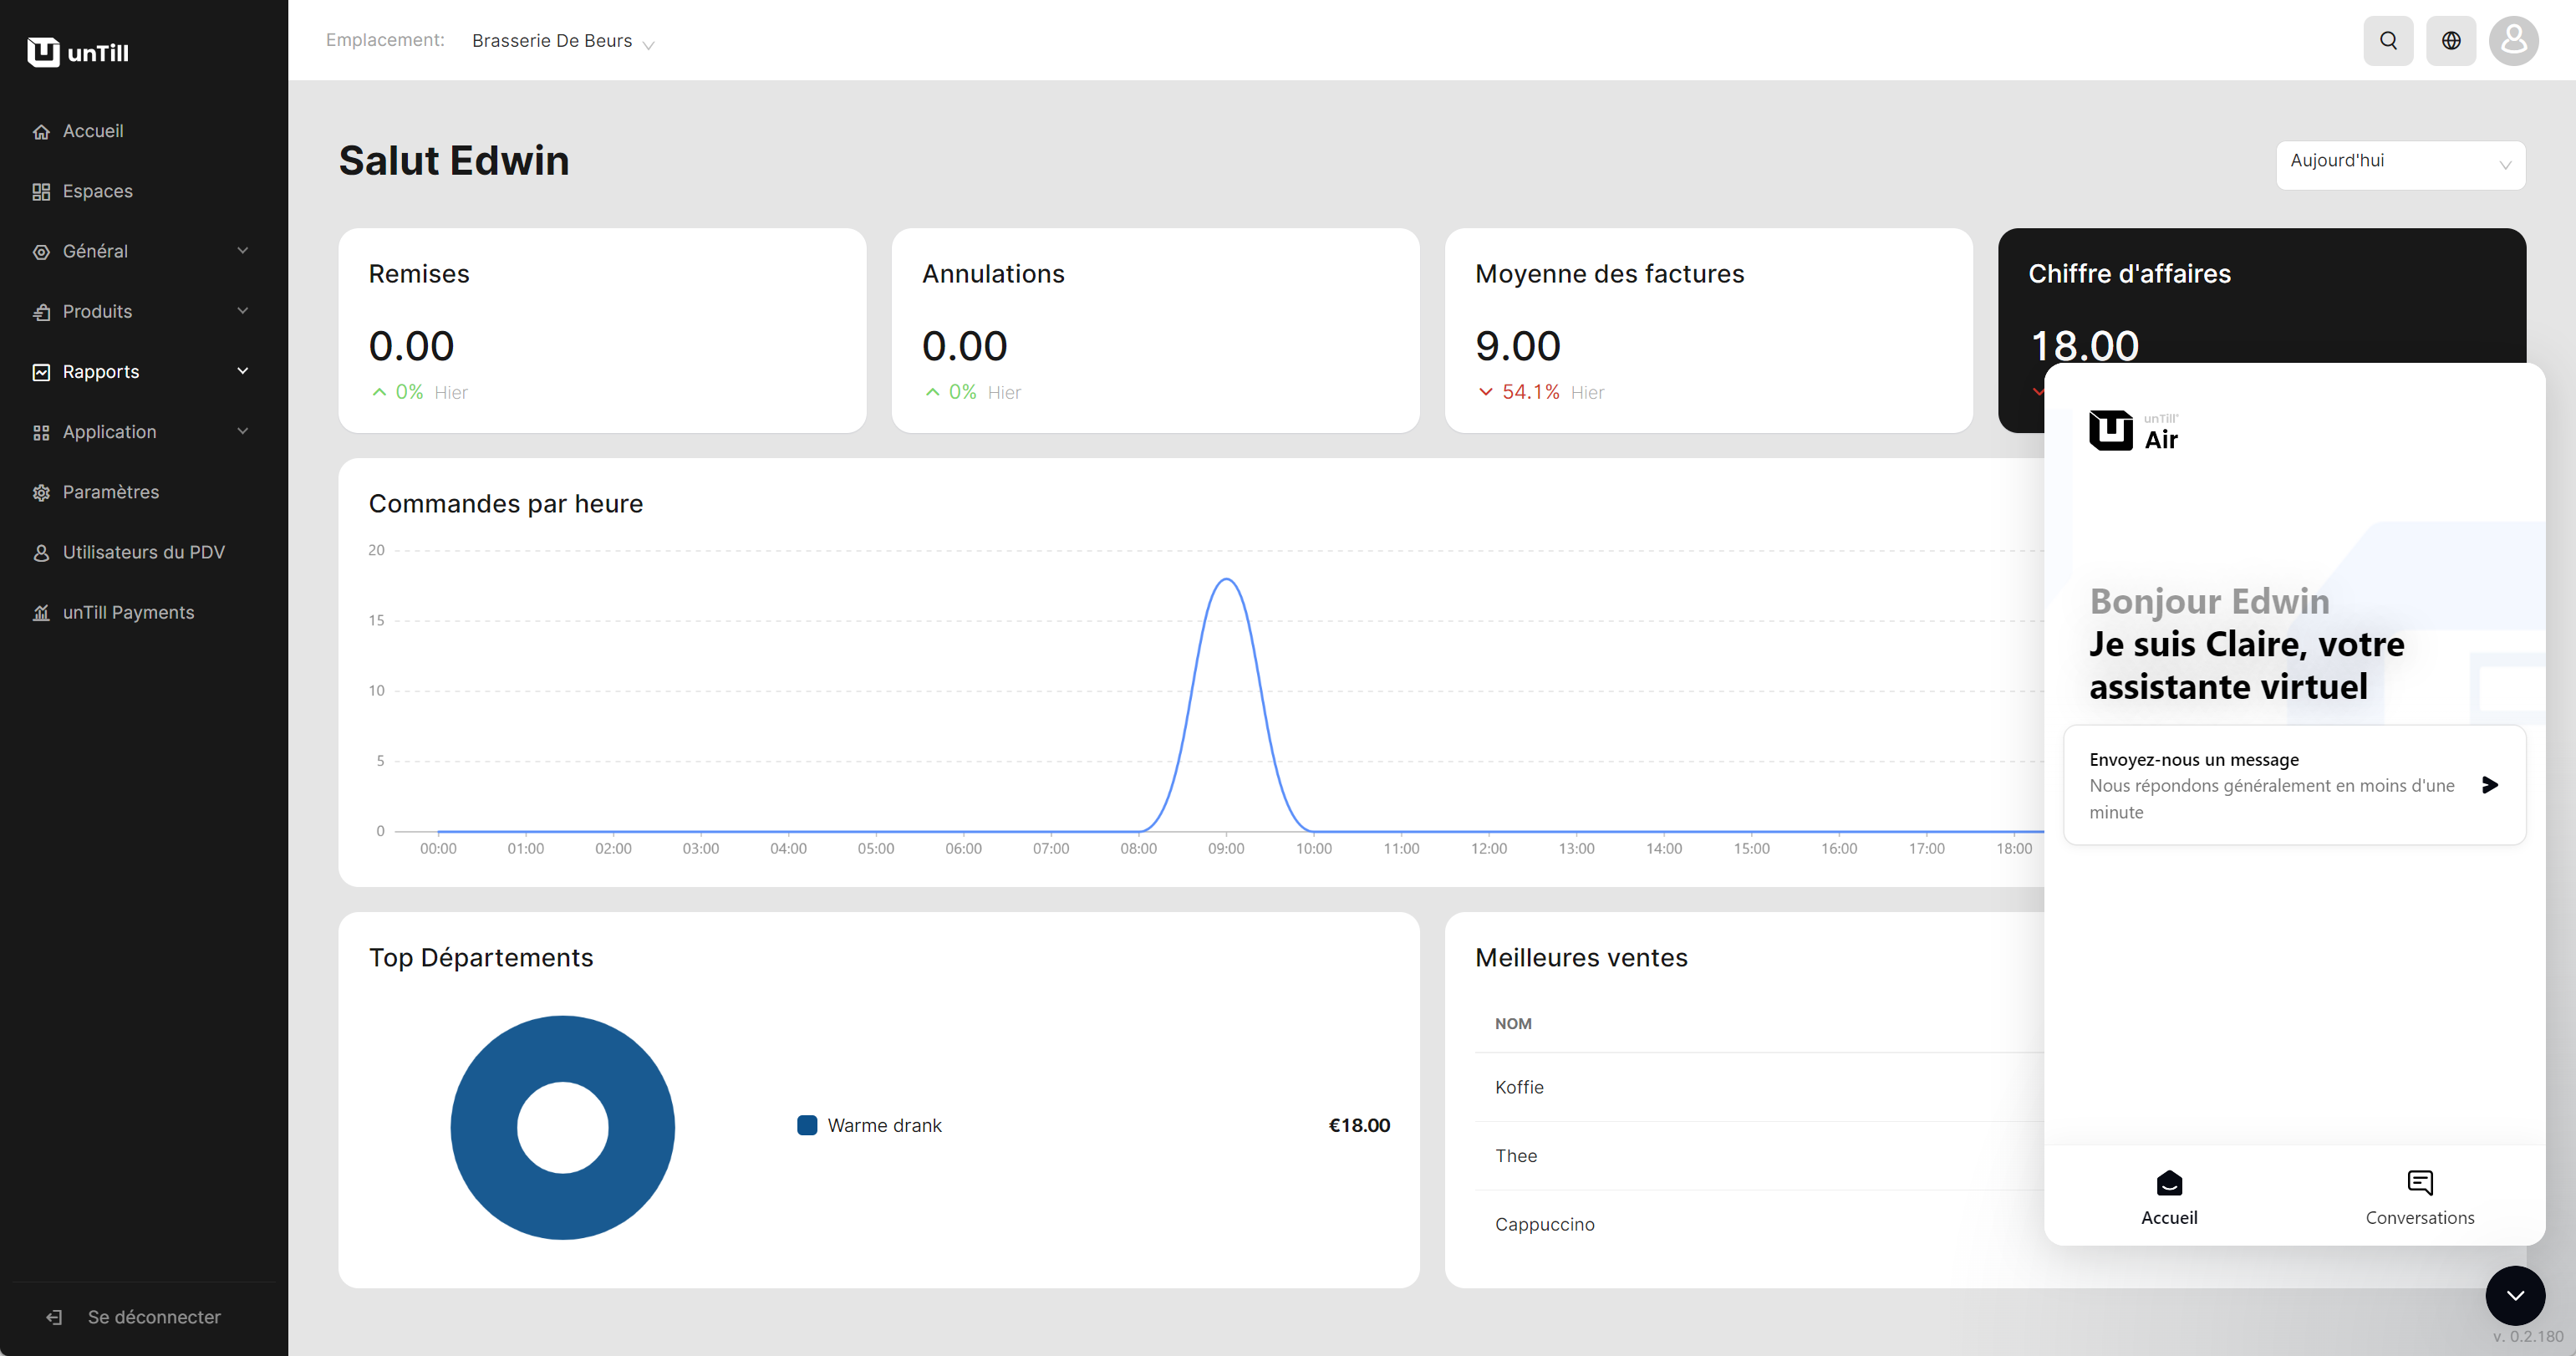Expand the Général menu chevron
Viewport: 2576px width, 1356px height.
[x=242, y=251]
